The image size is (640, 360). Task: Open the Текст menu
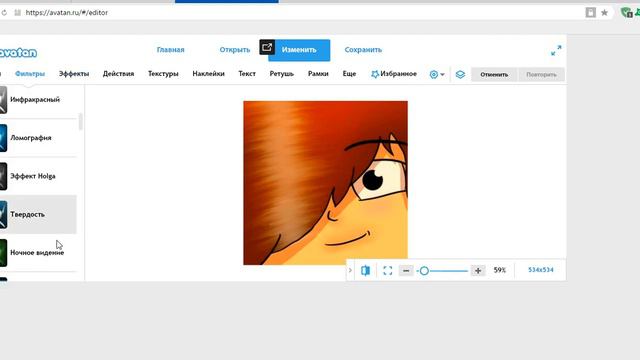coord(247,74)
